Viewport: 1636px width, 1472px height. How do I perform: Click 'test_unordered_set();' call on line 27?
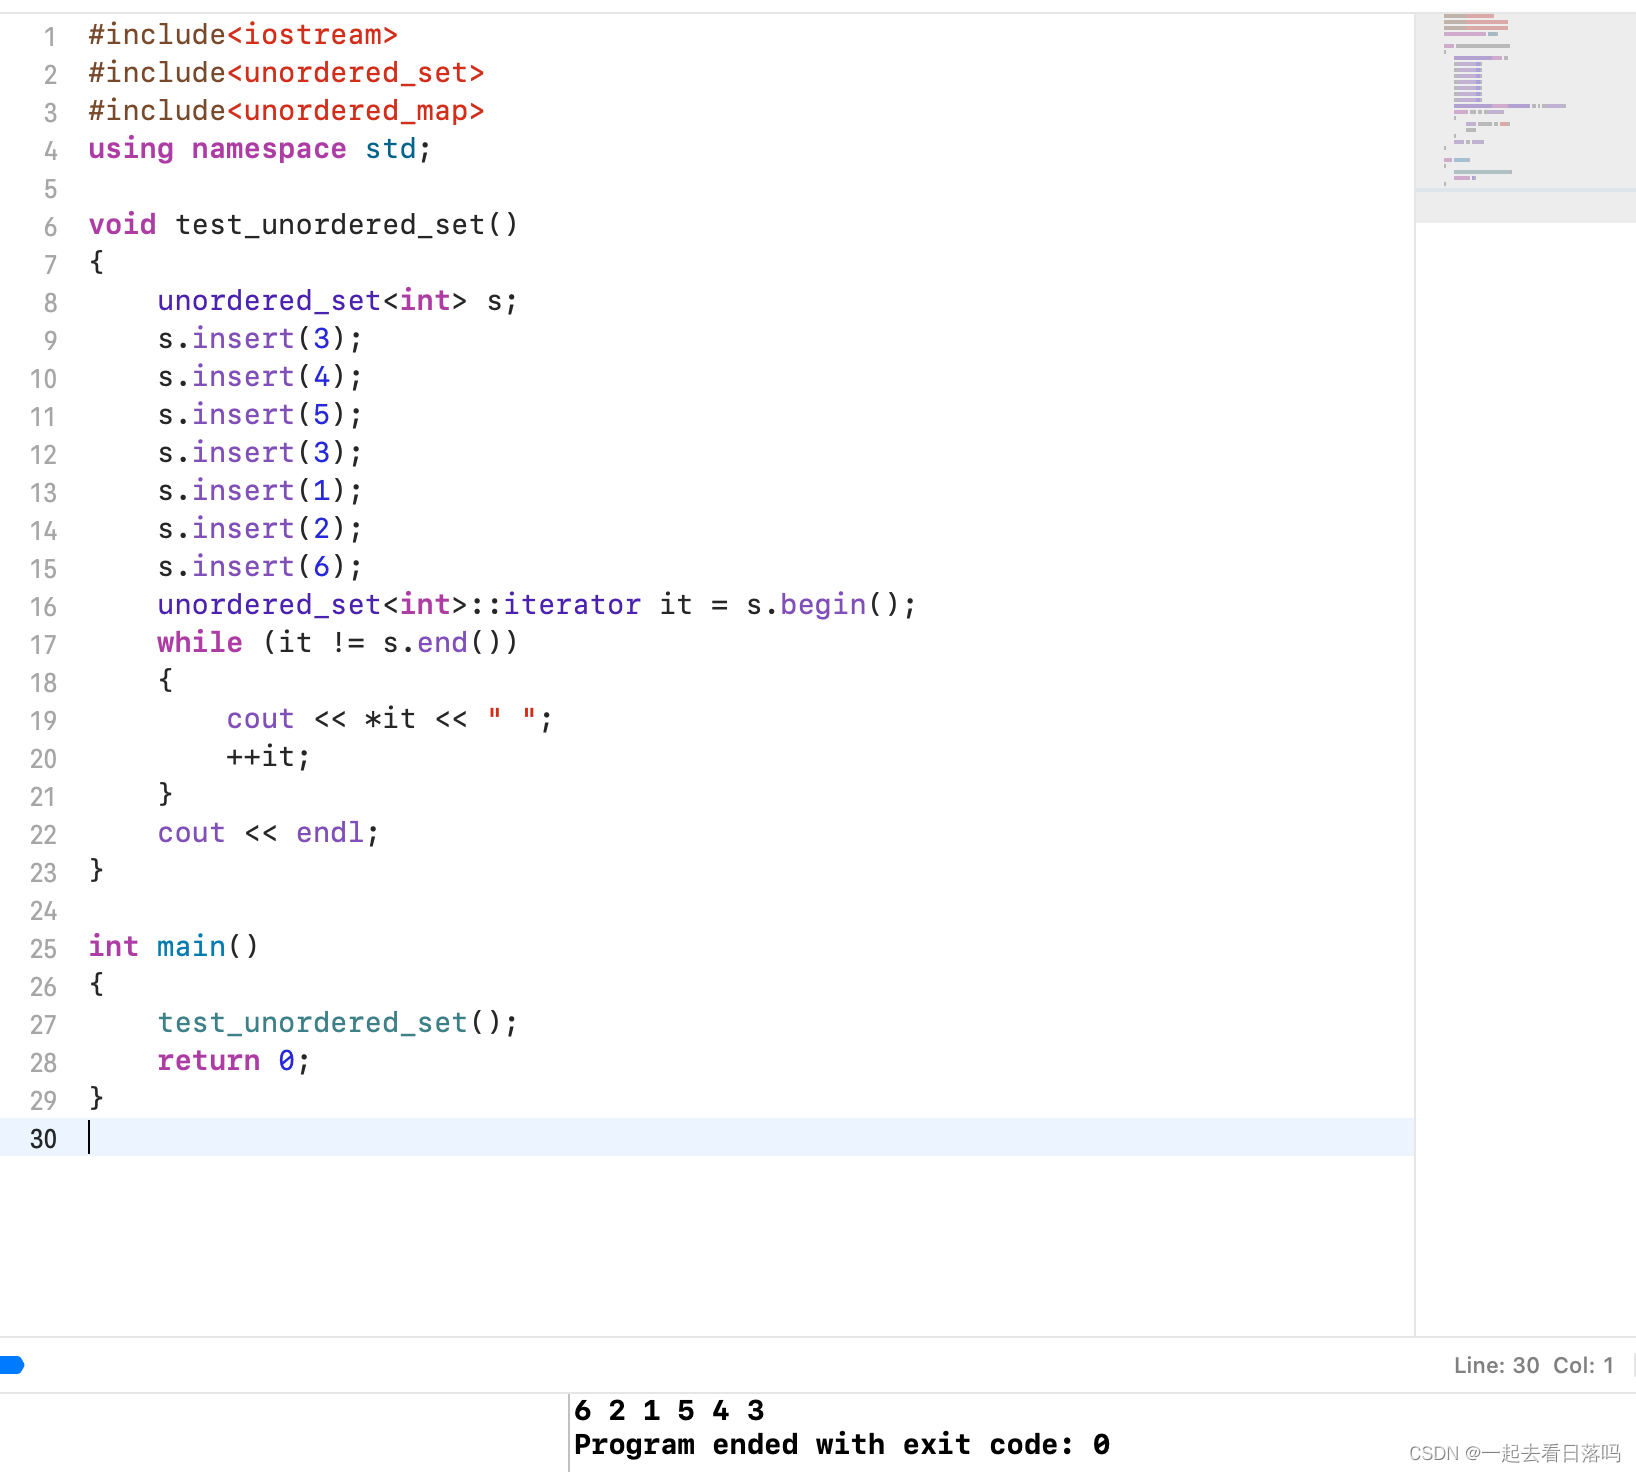coord(337,1023)
